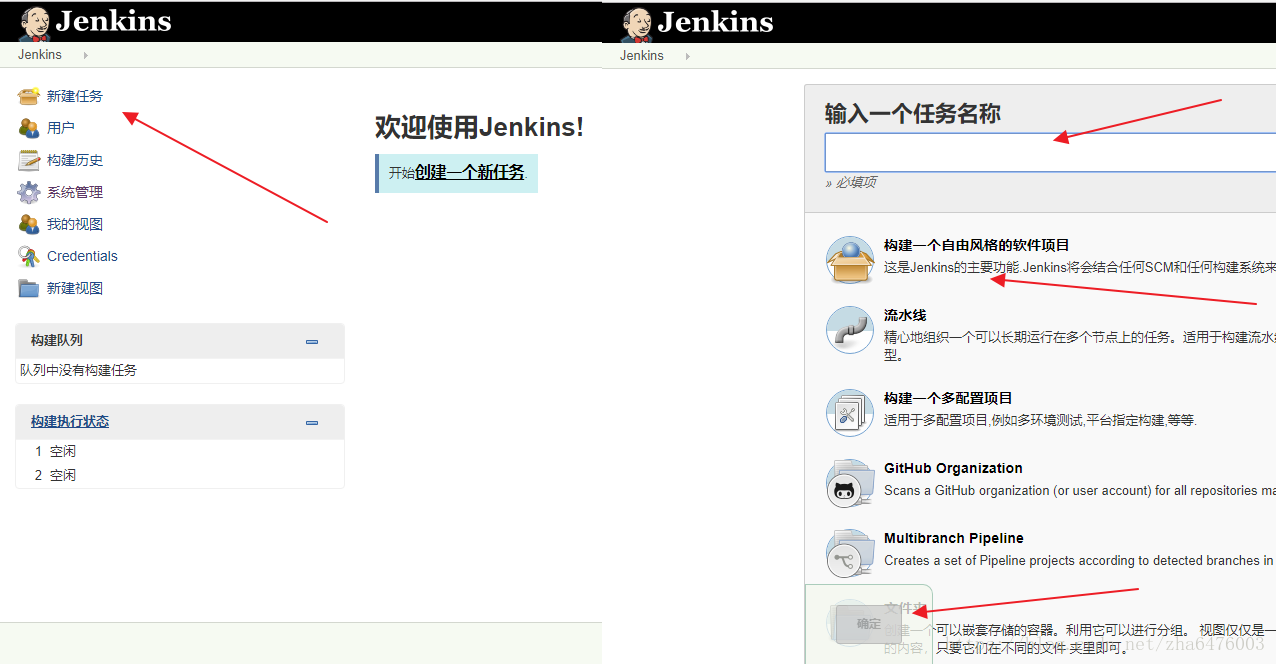Click the 输入一个任务名称 heading
1276x664 pixels.
click(912, 114)
